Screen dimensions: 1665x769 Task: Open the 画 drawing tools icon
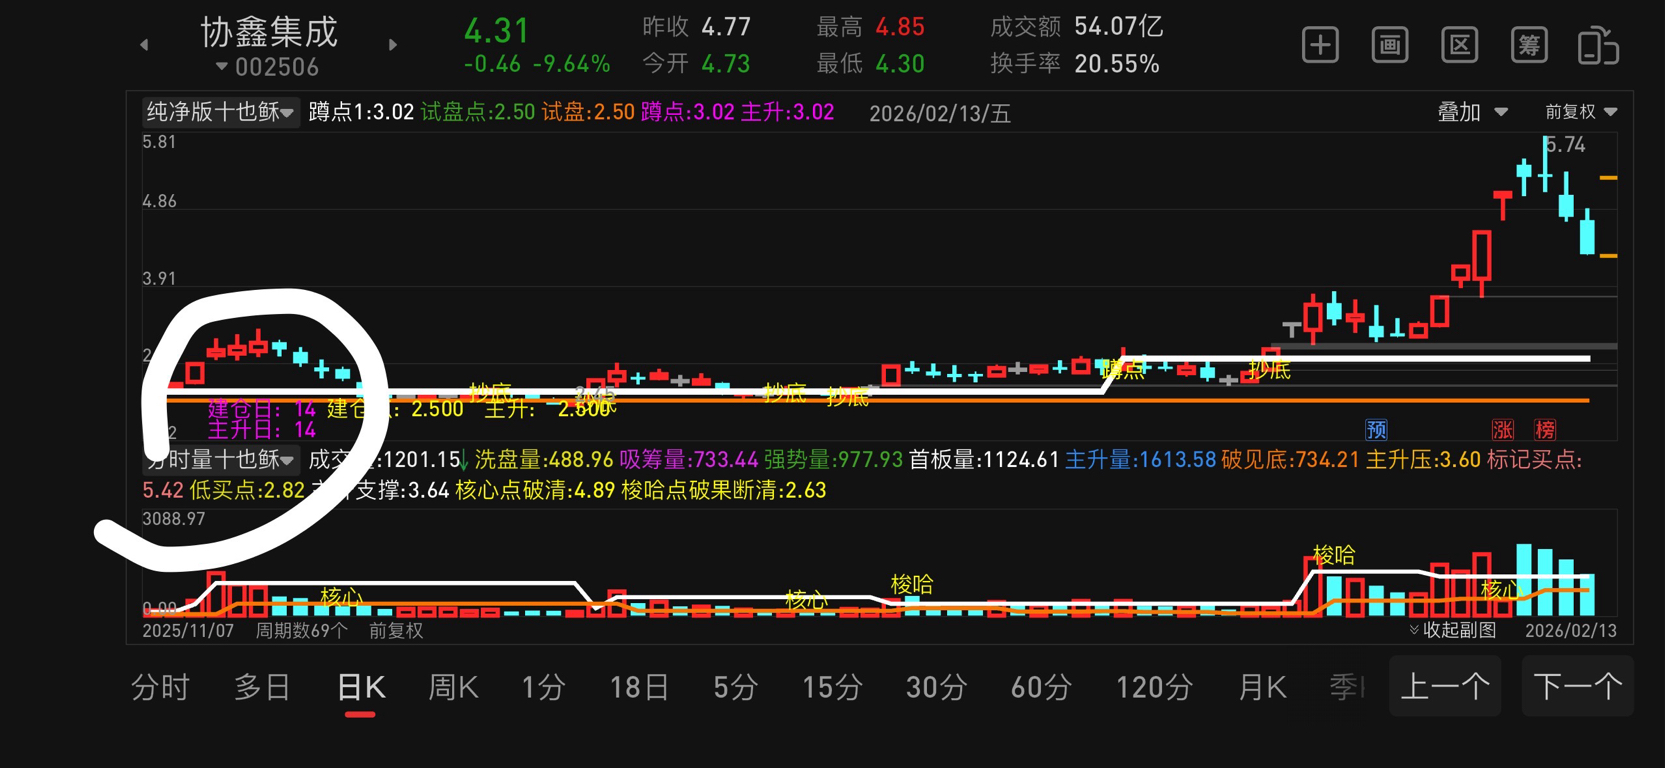(1390, 46)
